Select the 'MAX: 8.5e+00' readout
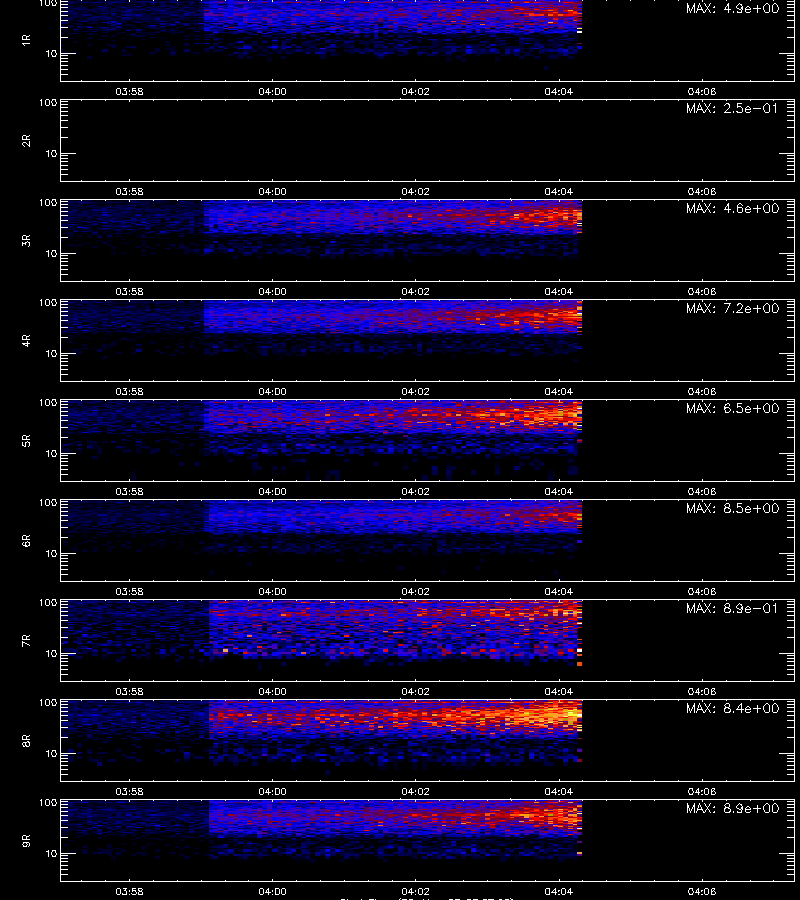The image size is (800, 900). (x=732, y=508)
